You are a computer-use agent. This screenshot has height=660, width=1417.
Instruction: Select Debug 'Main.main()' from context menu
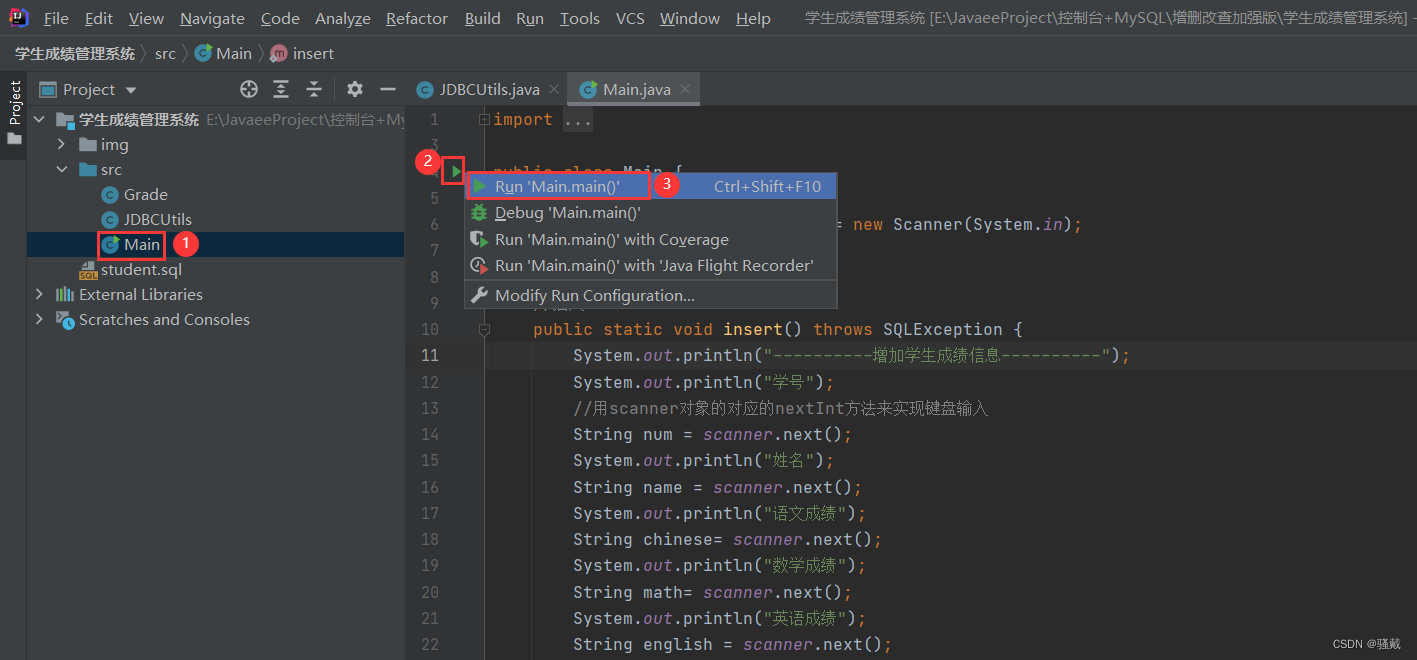[x=567, y=213]
